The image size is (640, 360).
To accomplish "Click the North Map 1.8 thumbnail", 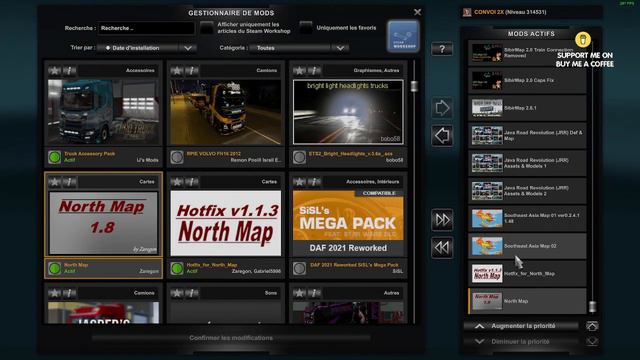I will click(x=103, y=223).
